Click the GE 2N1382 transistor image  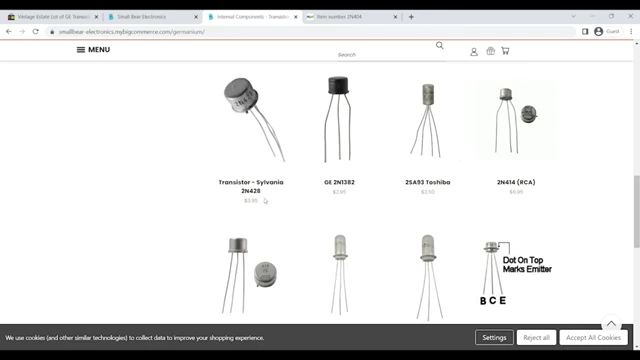point(338,120)
